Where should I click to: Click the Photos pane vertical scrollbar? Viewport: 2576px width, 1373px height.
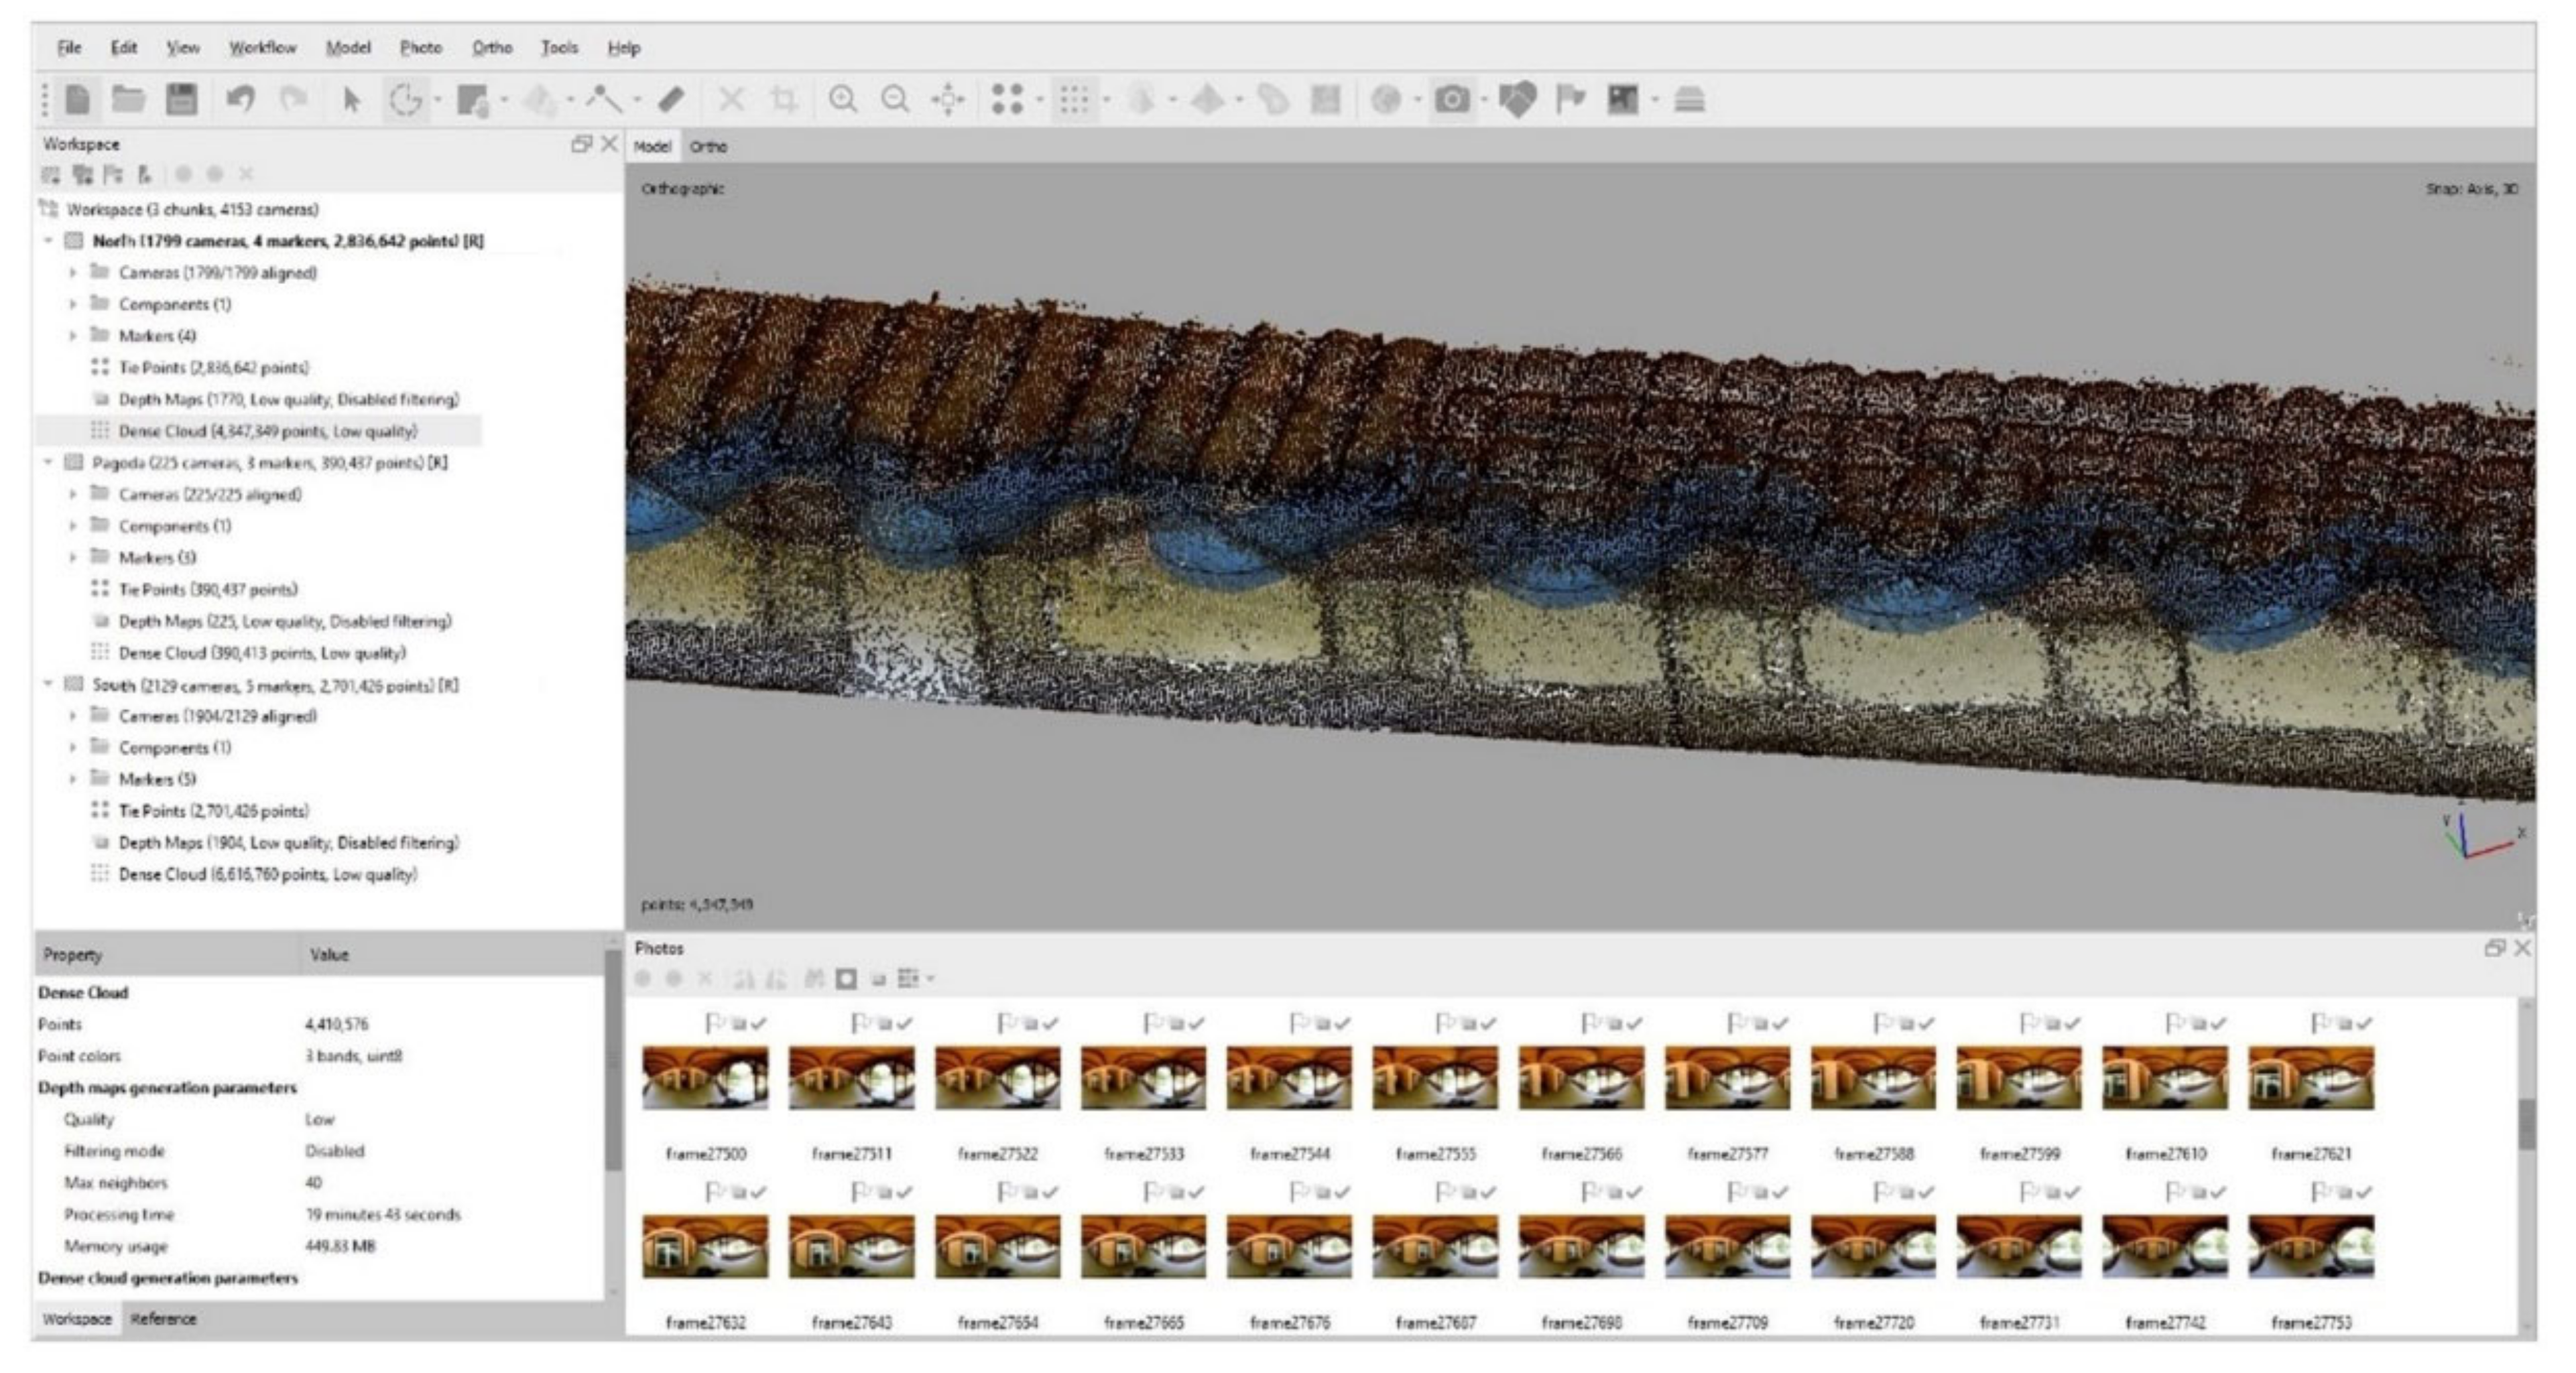coord(2526,1125)
